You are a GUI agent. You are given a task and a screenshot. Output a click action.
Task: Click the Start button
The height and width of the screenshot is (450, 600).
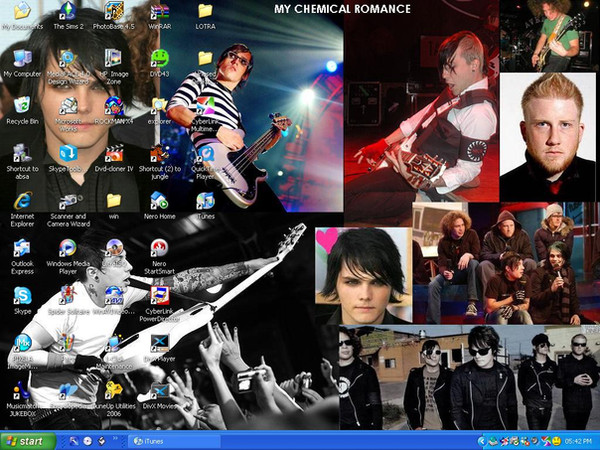pyautogui.click(x=28, y=440)
